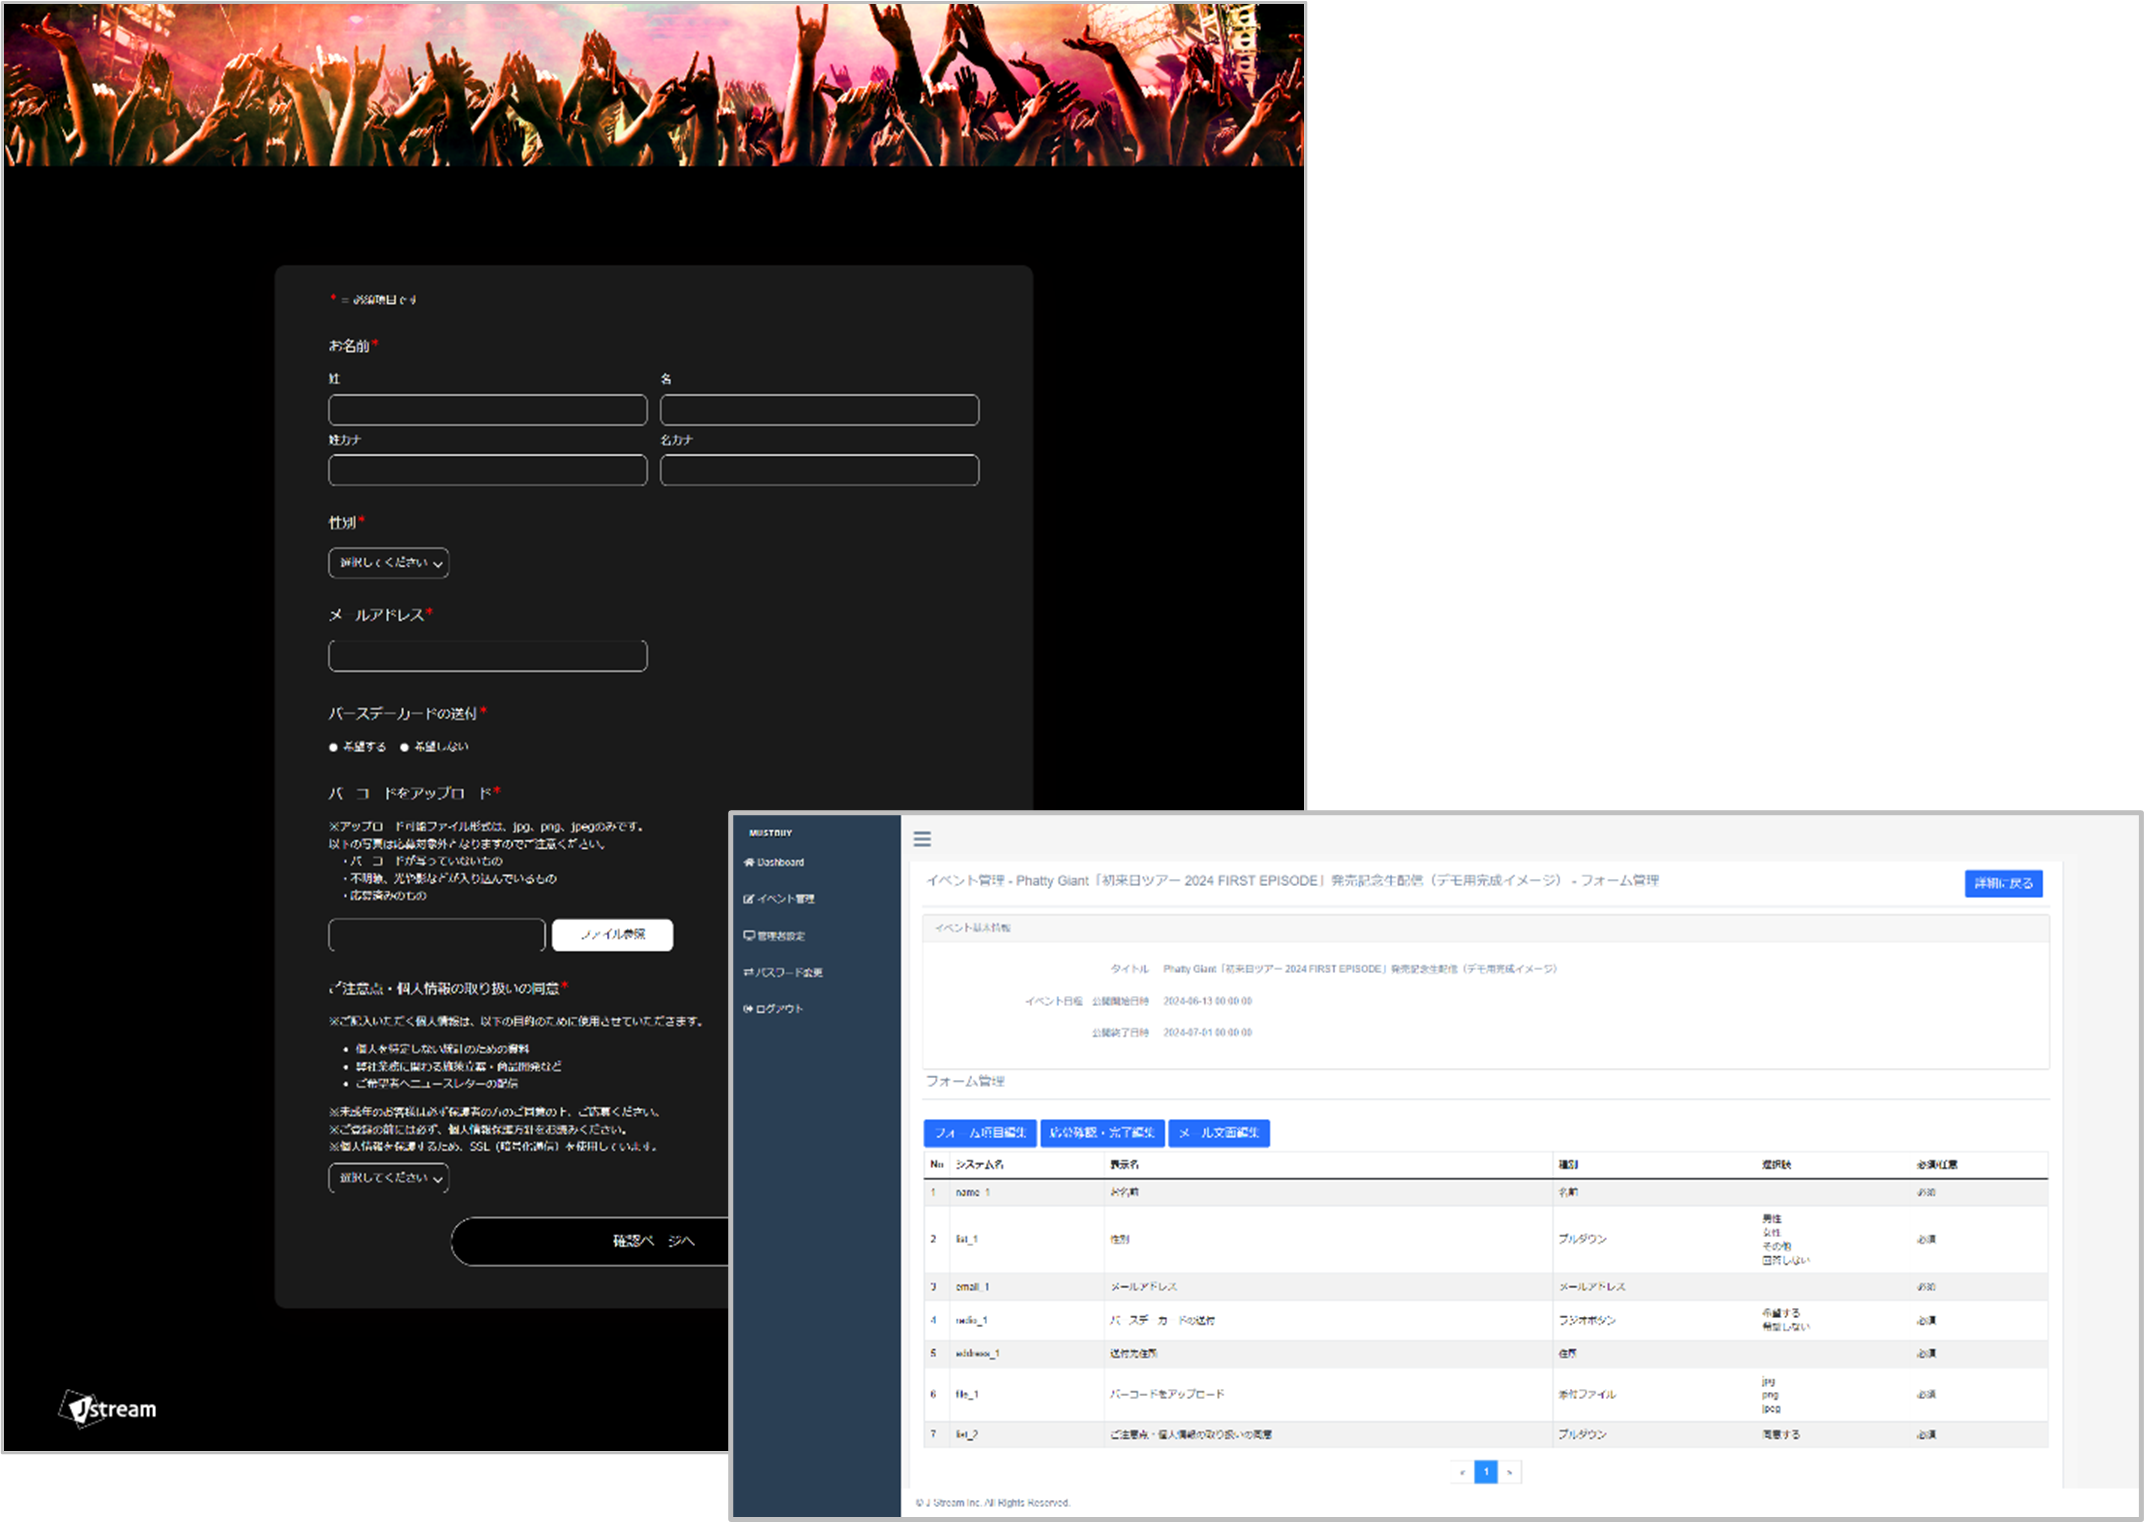Click the ログアウト sign-out icon
This screenshot has width=2144, height=1522.
click(748, 1009)
